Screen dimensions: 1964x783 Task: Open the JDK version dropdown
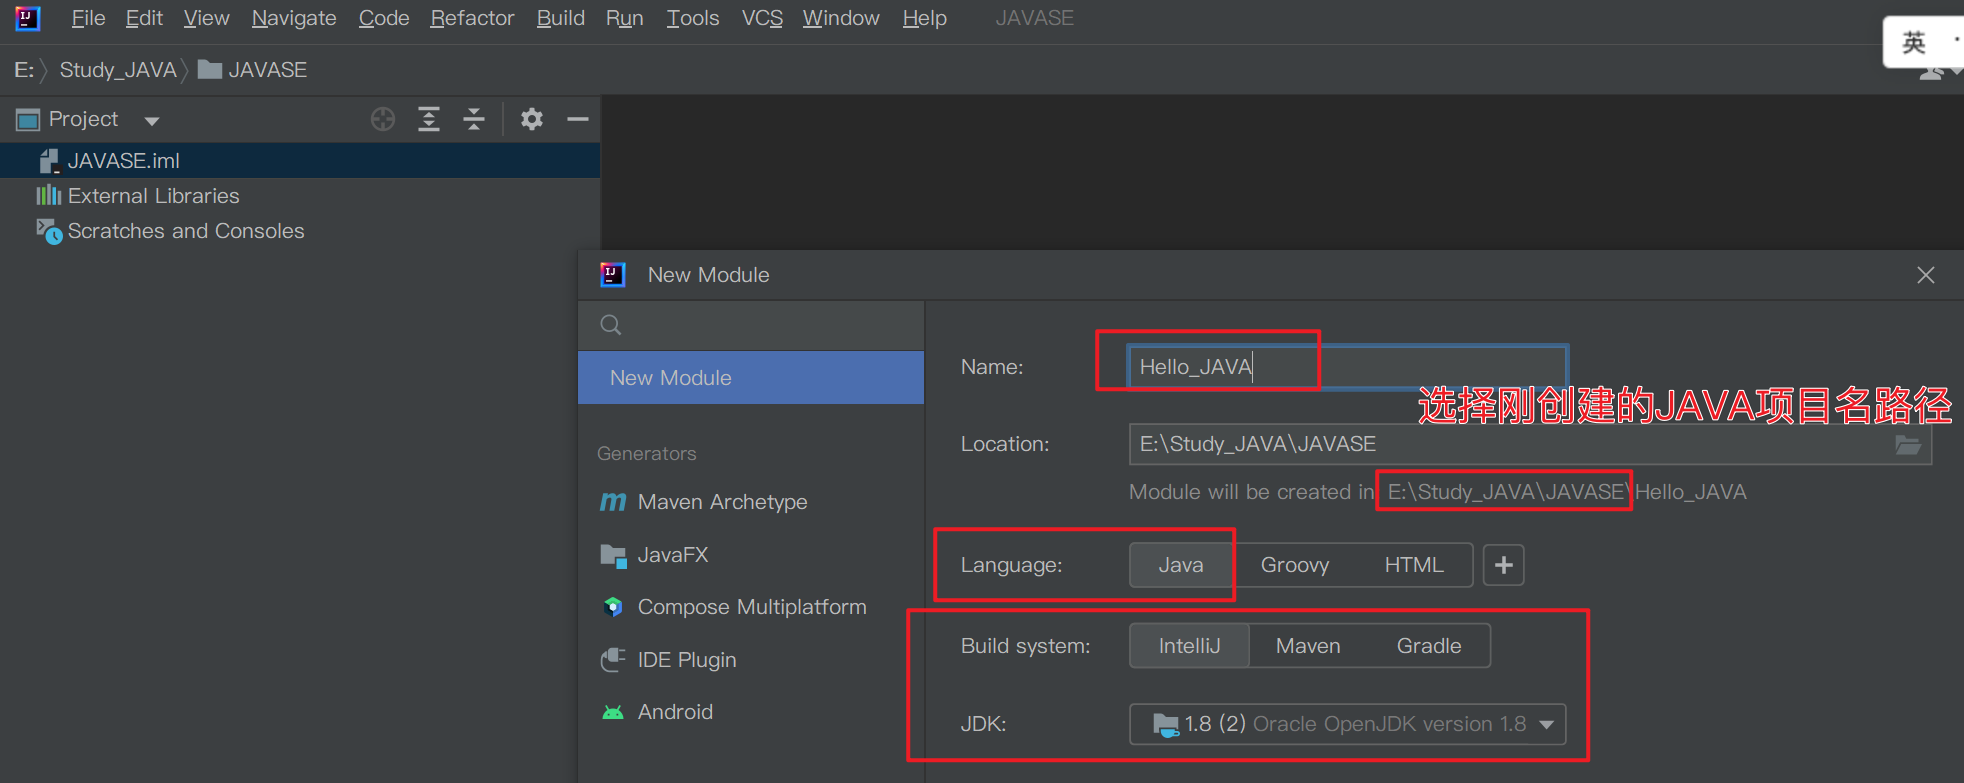(1348, 724)
